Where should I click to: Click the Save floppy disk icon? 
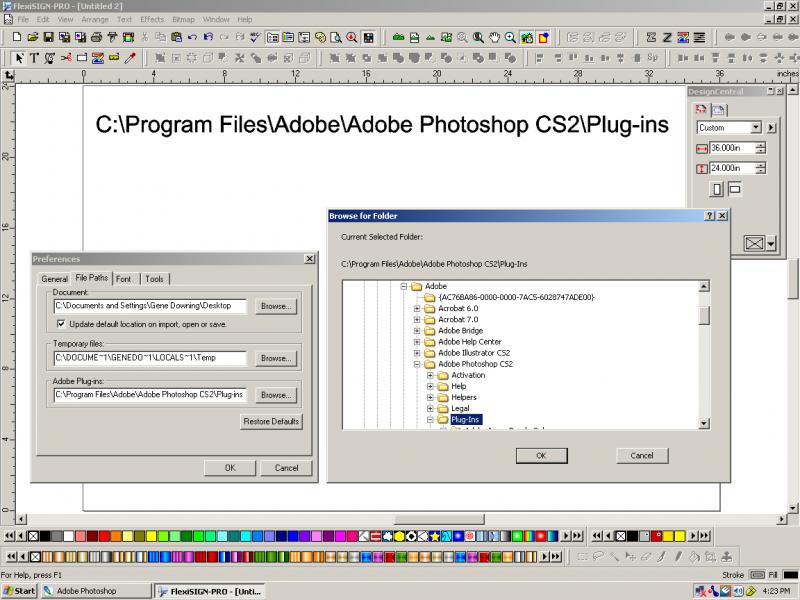point(48,37)
